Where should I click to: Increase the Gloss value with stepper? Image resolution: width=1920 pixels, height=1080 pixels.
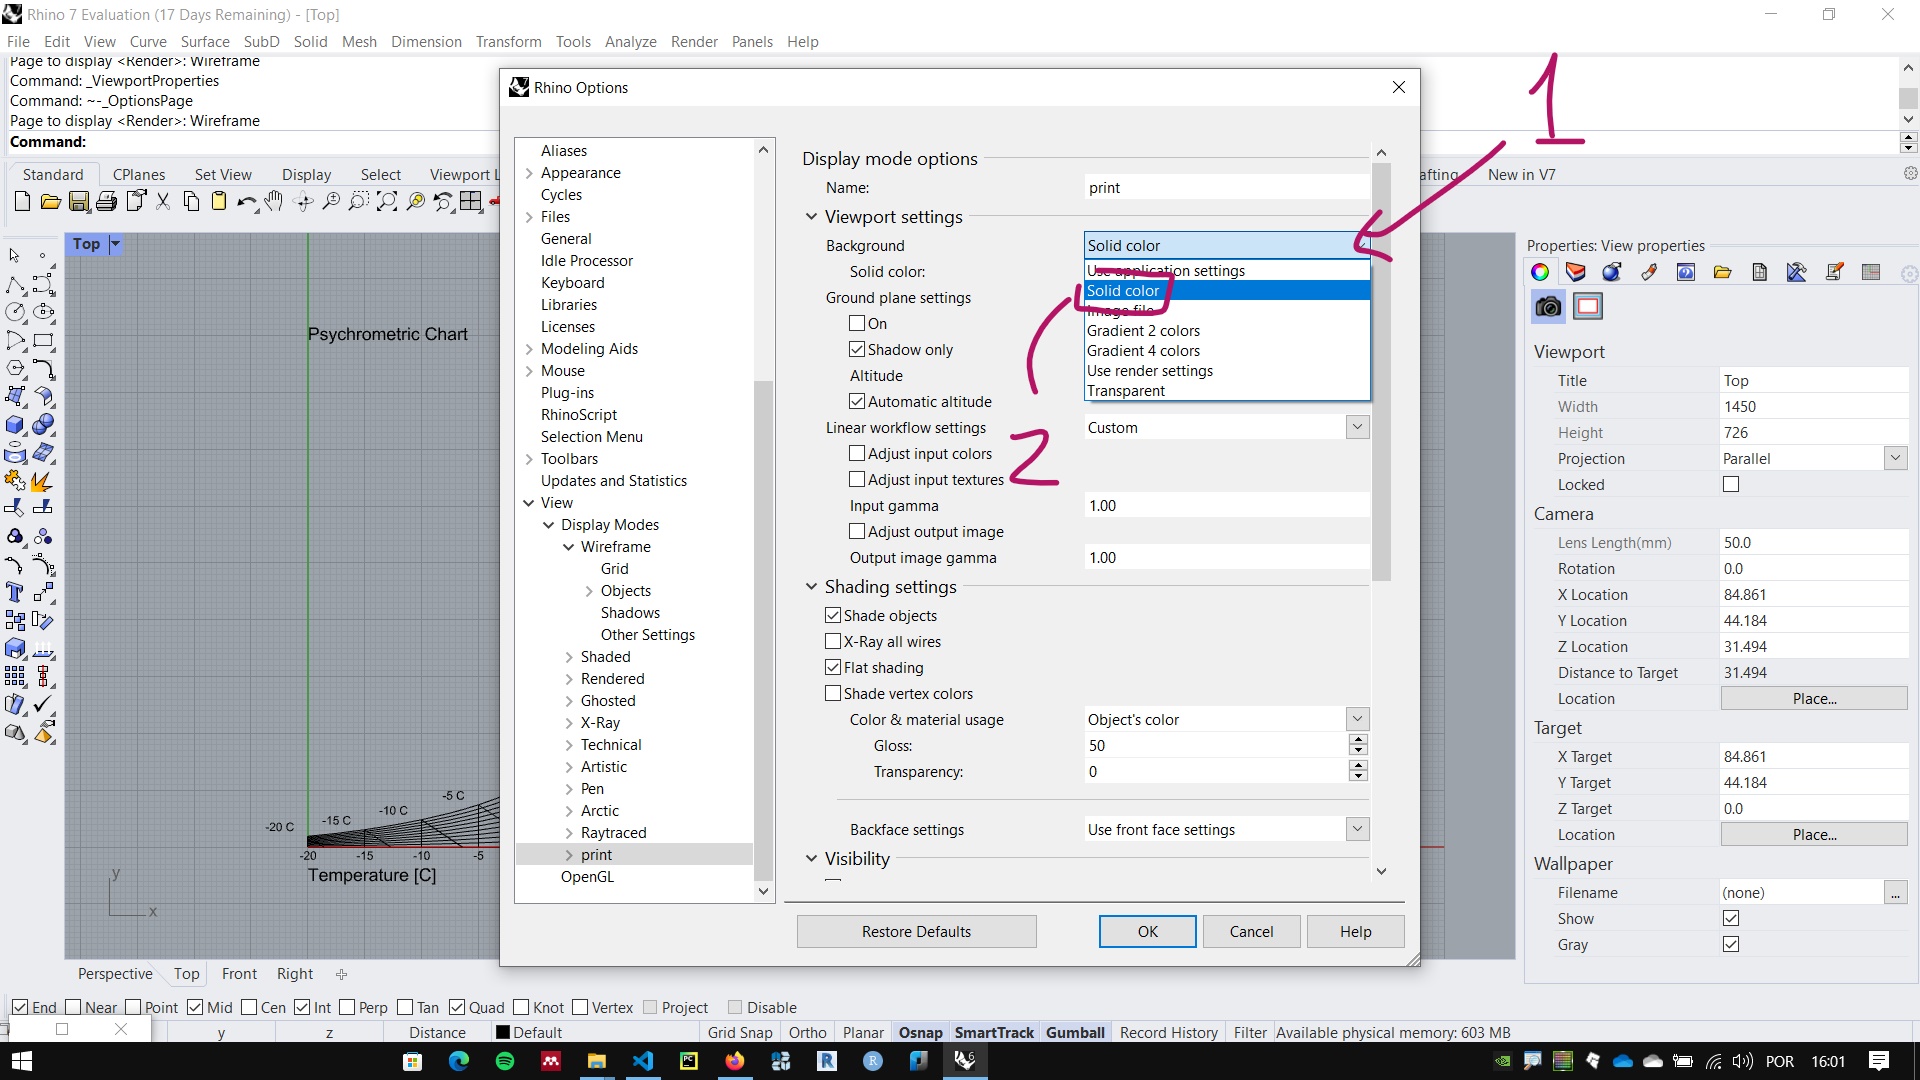pyautogui.click(x=1357, y=740)
